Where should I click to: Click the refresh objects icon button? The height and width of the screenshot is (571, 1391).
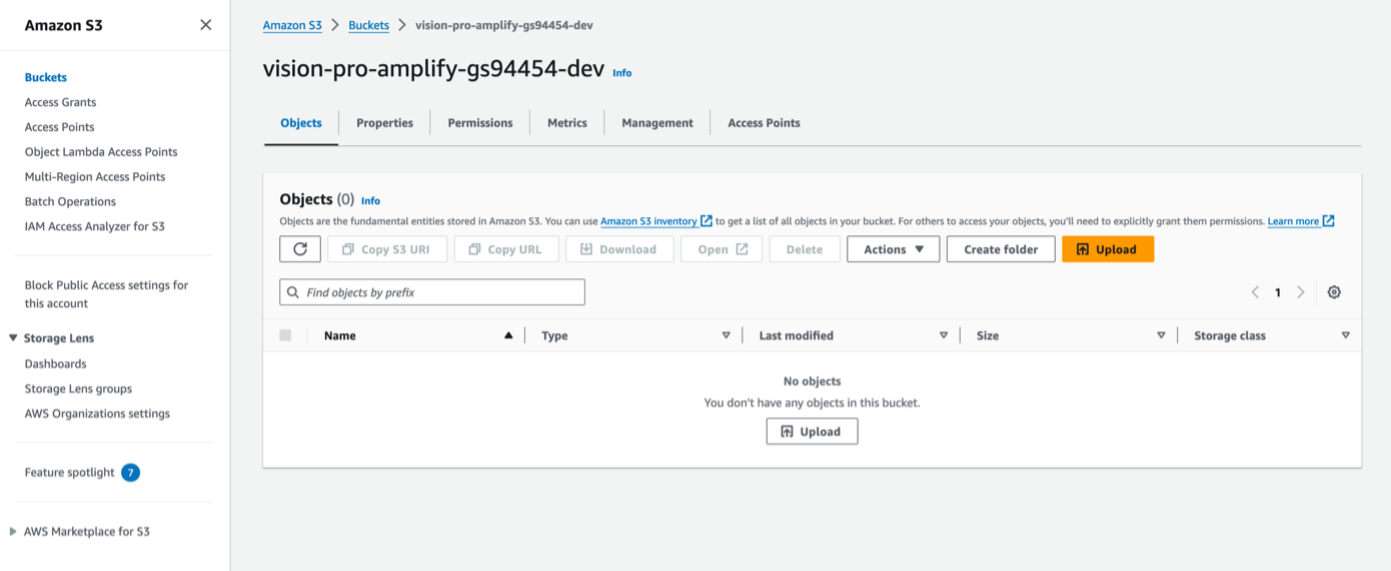tap(300, 249)
